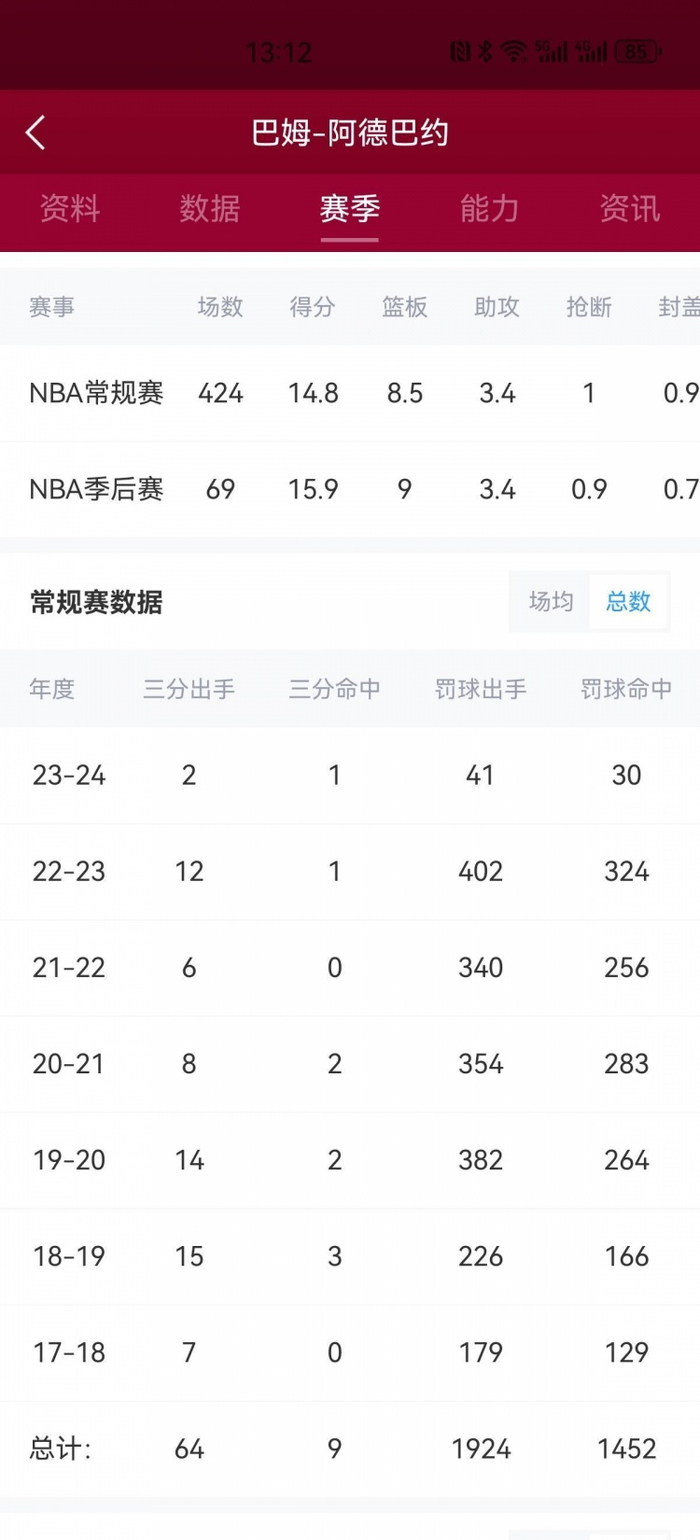700x1540 pixels.
Task: Select the 总数 totals toggle
Action: (628, 602)
